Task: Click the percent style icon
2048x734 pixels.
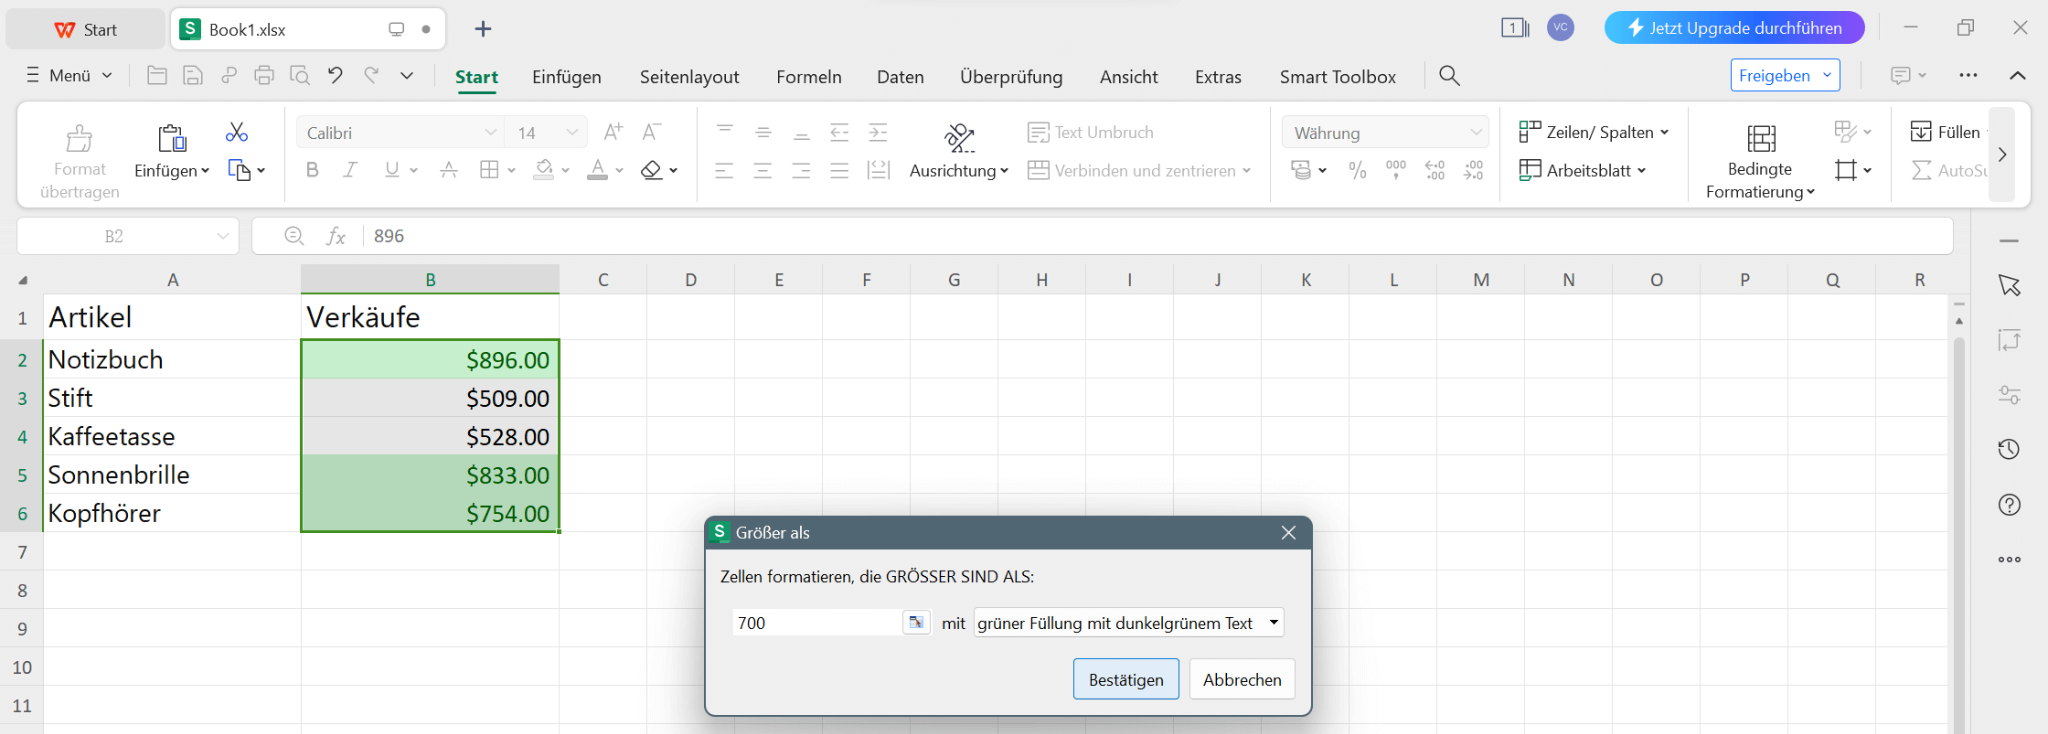Action: point(1357,171)
